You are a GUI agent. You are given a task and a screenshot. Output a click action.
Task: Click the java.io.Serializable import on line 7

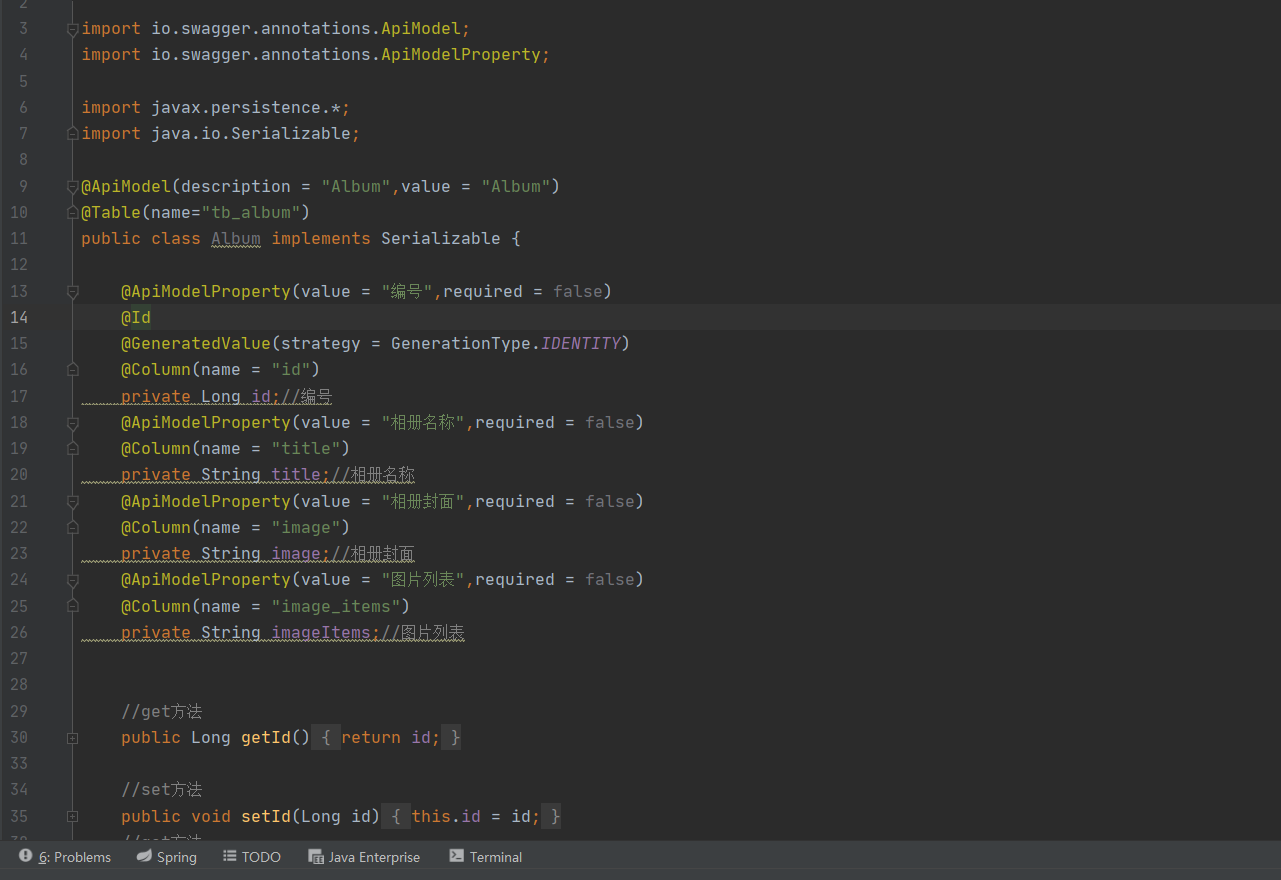pyautogui.click(x=251, y=133)
